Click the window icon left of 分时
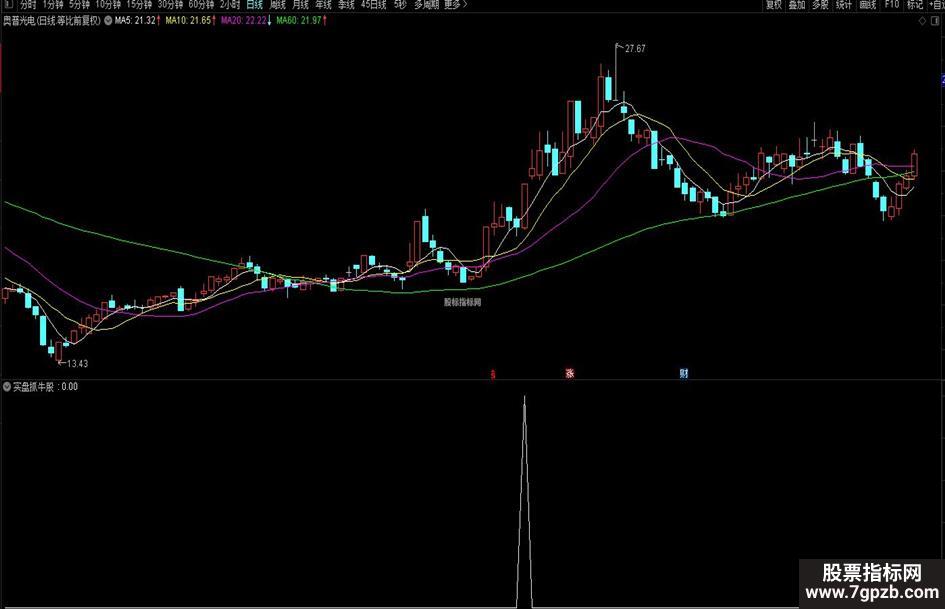The image size is (945, 609). click(8, 4)
